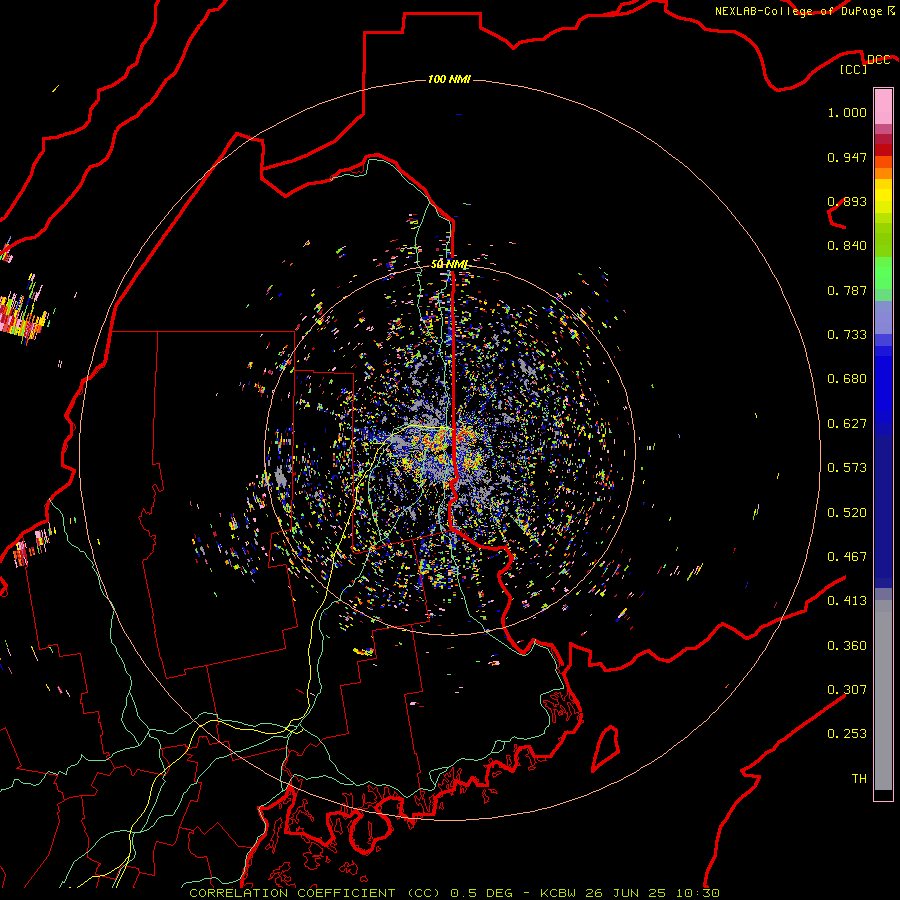The height and width of the screenshot is (900, 900).
Task: Click the 0.947 color scale value
Action: coord(847,157)
